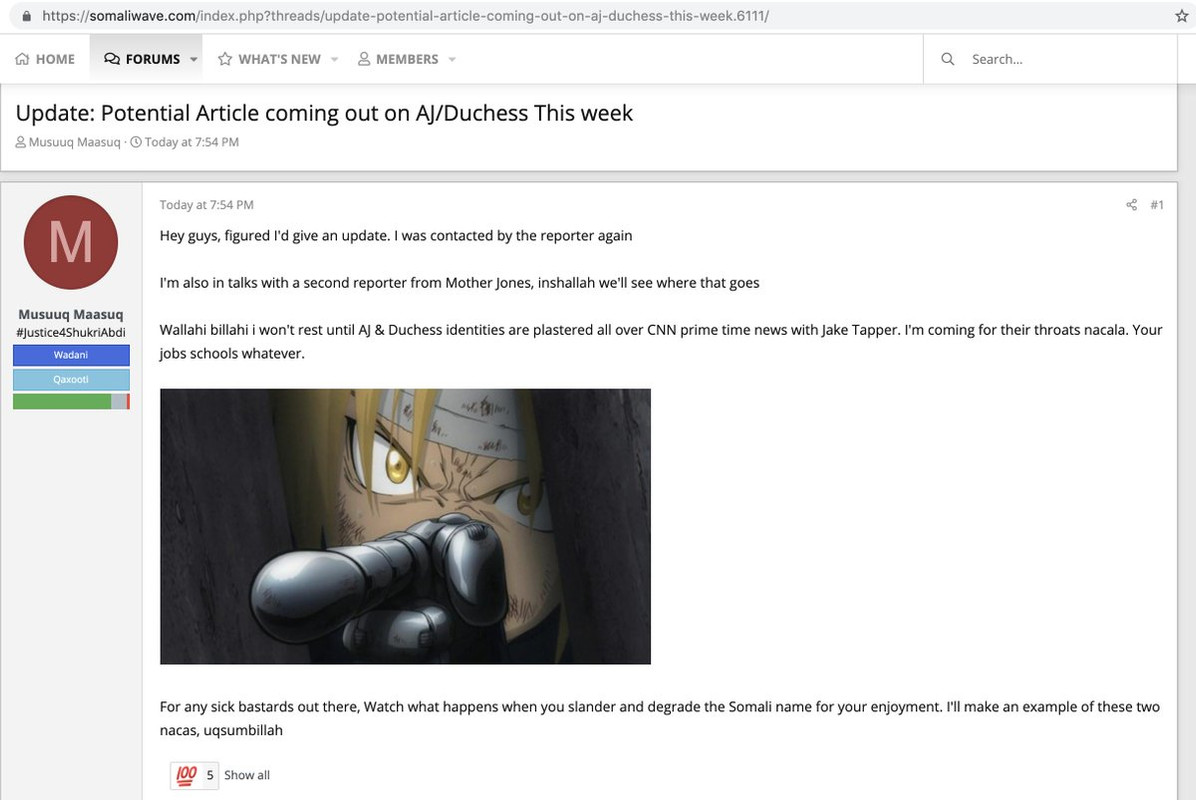1196x800 pixels.
Task: Click the blue Wadani badge
Action: click(x=71, y=355)
